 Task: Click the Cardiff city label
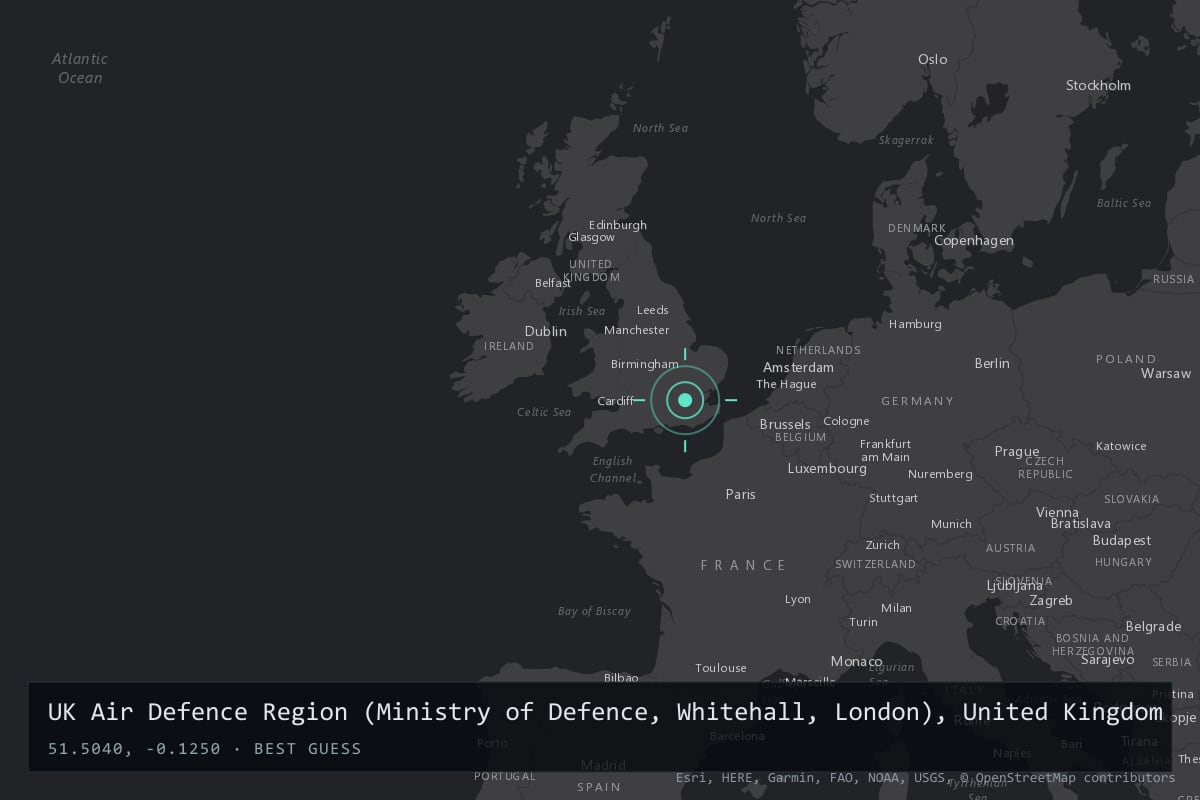(615, 401)
